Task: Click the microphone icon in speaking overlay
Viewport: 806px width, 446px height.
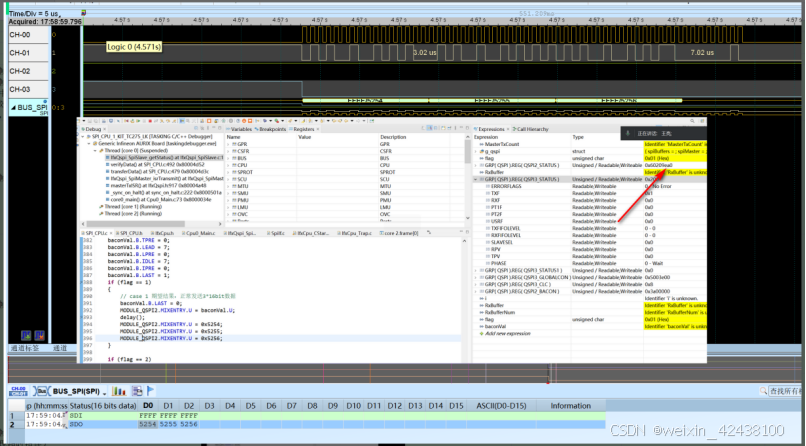Action: click(x=628, y=133)
